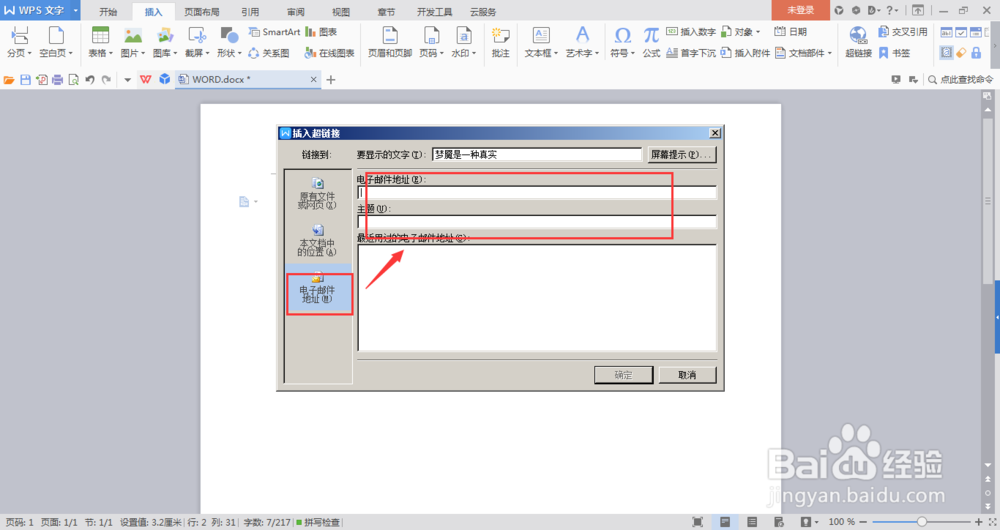Zoom out with the minus button
The width and height of the screenshot is (1000, 530).
click(x=865, y=522)
